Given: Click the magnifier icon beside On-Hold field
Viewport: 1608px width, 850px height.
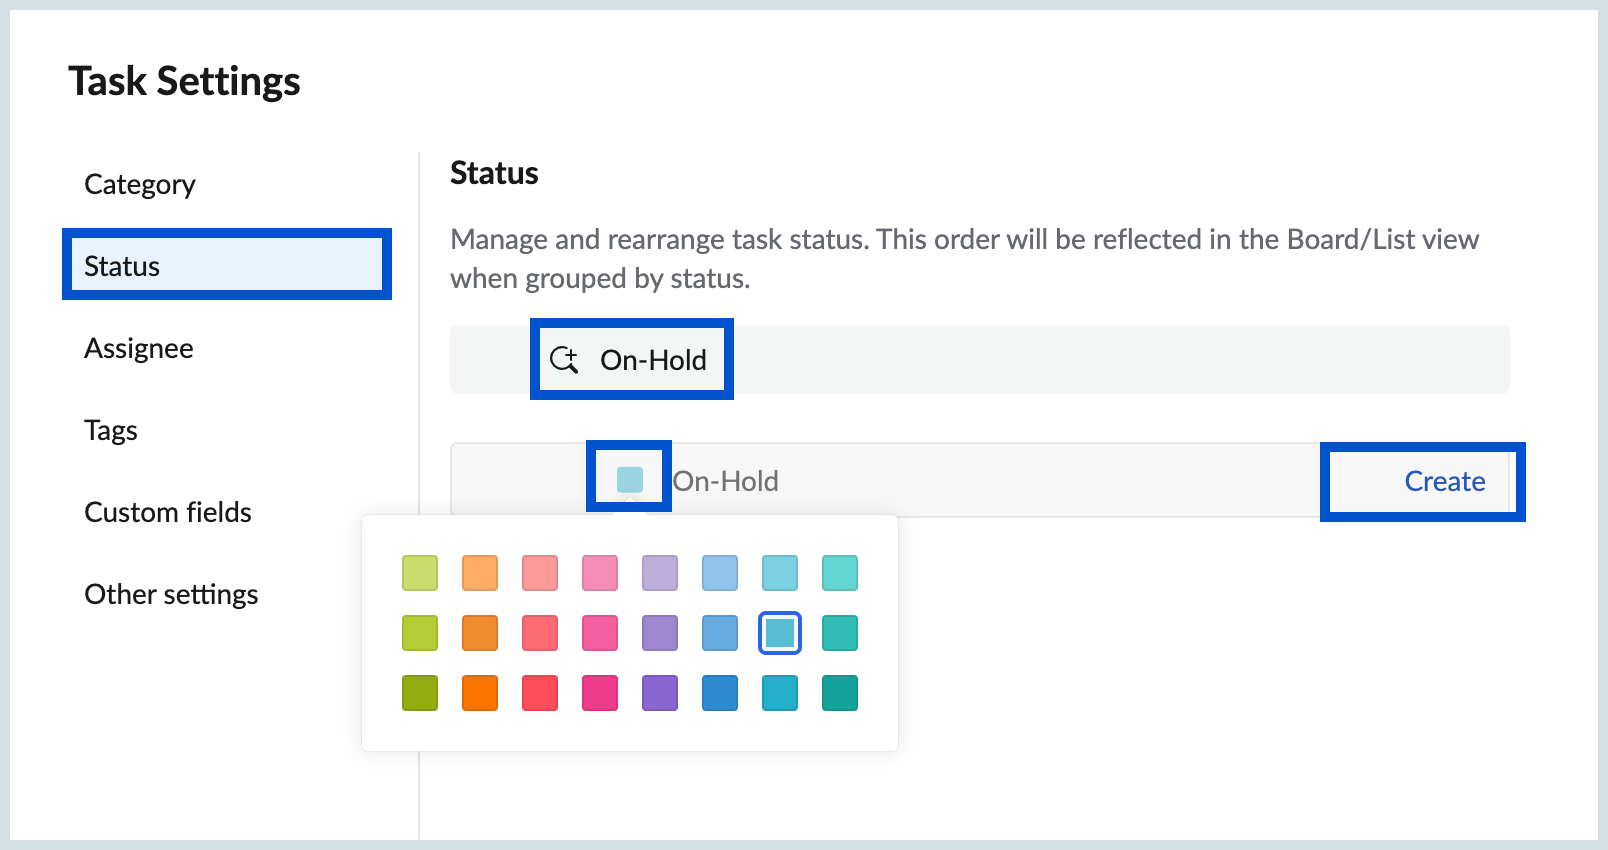Looking at the screenshot, I should point(565,360).
